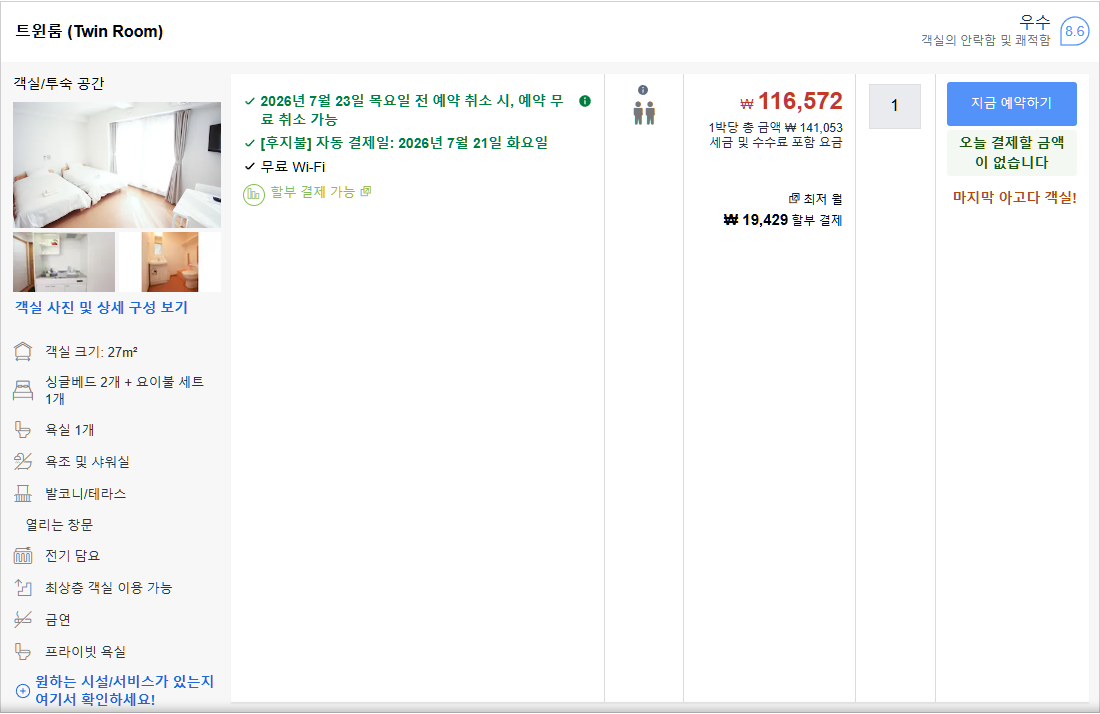This screenshot has width=1100, height=714.
Task: Click the two-person occupancy icon
Action: [644, 113]
